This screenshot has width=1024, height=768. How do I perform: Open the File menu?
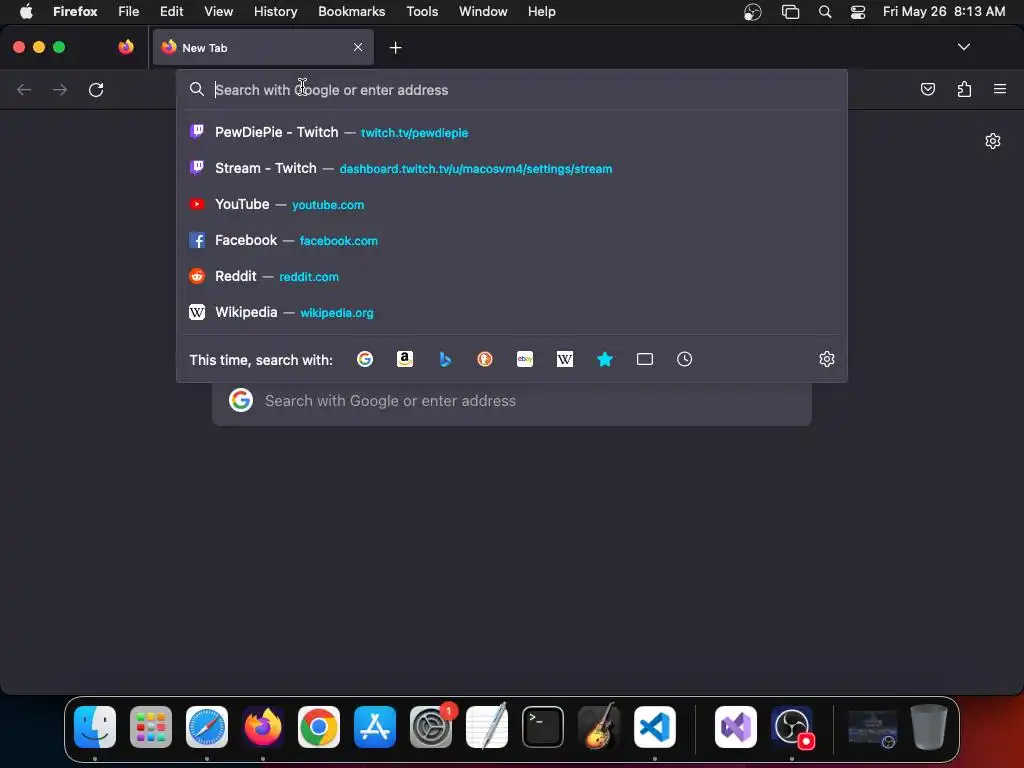pos(129,12)
